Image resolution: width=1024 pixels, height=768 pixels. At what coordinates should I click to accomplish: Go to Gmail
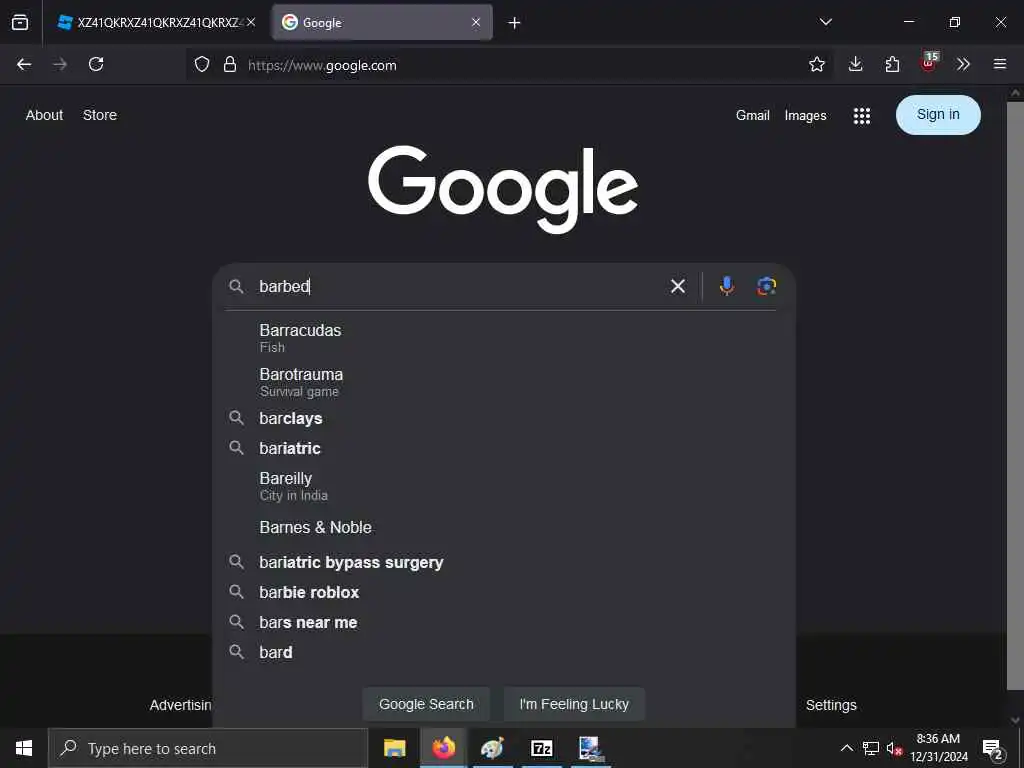point(752,116)
